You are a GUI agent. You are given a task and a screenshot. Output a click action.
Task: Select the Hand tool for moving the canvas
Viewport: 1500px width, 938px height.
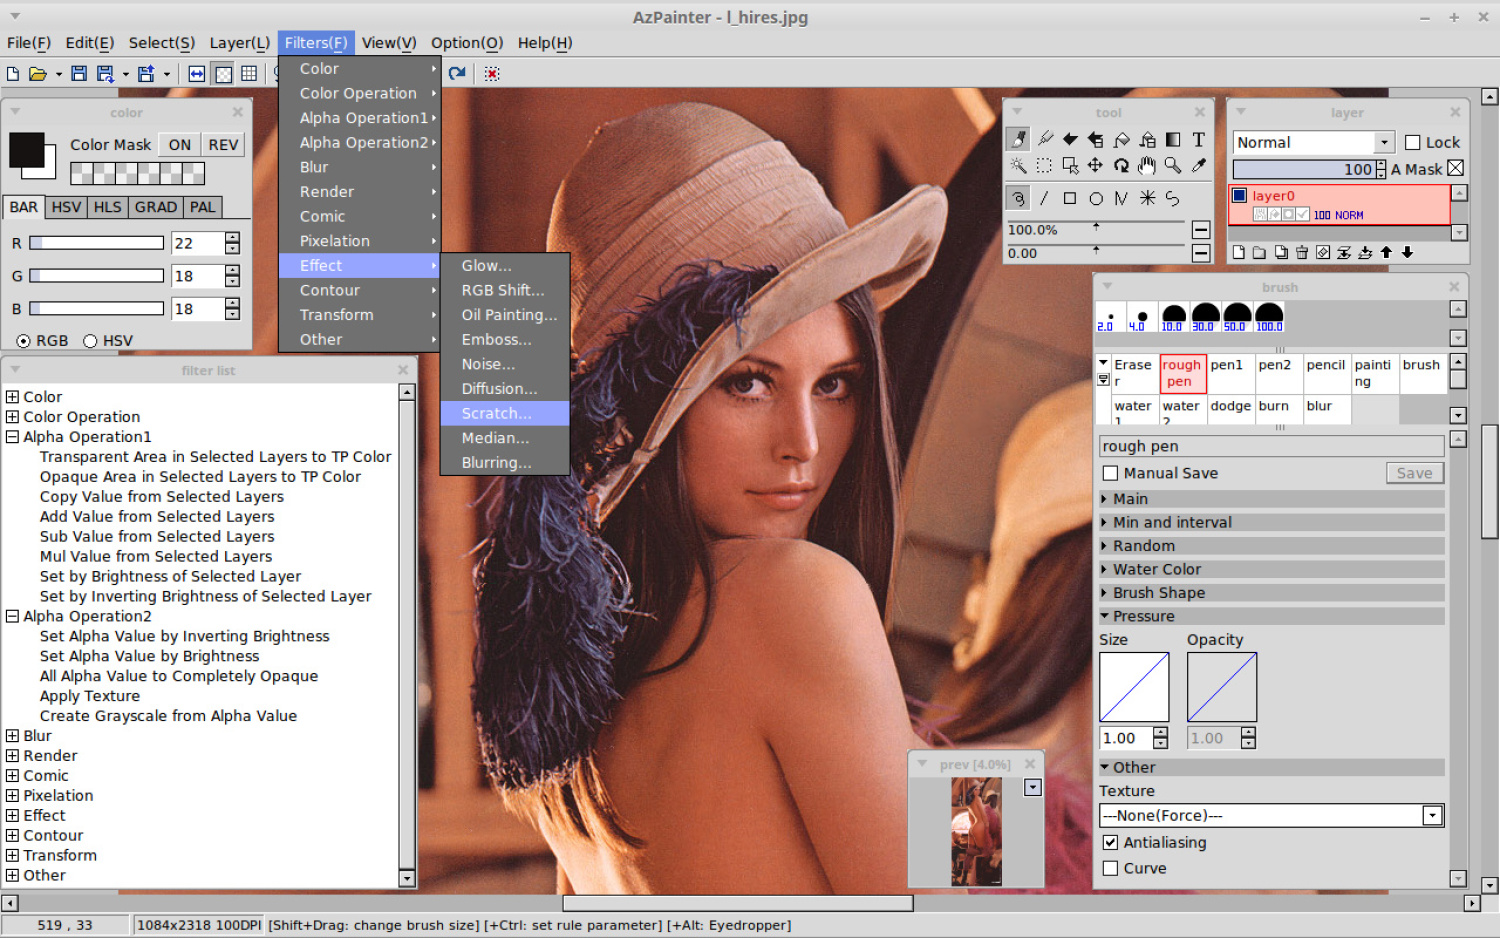coord(1147,166)
